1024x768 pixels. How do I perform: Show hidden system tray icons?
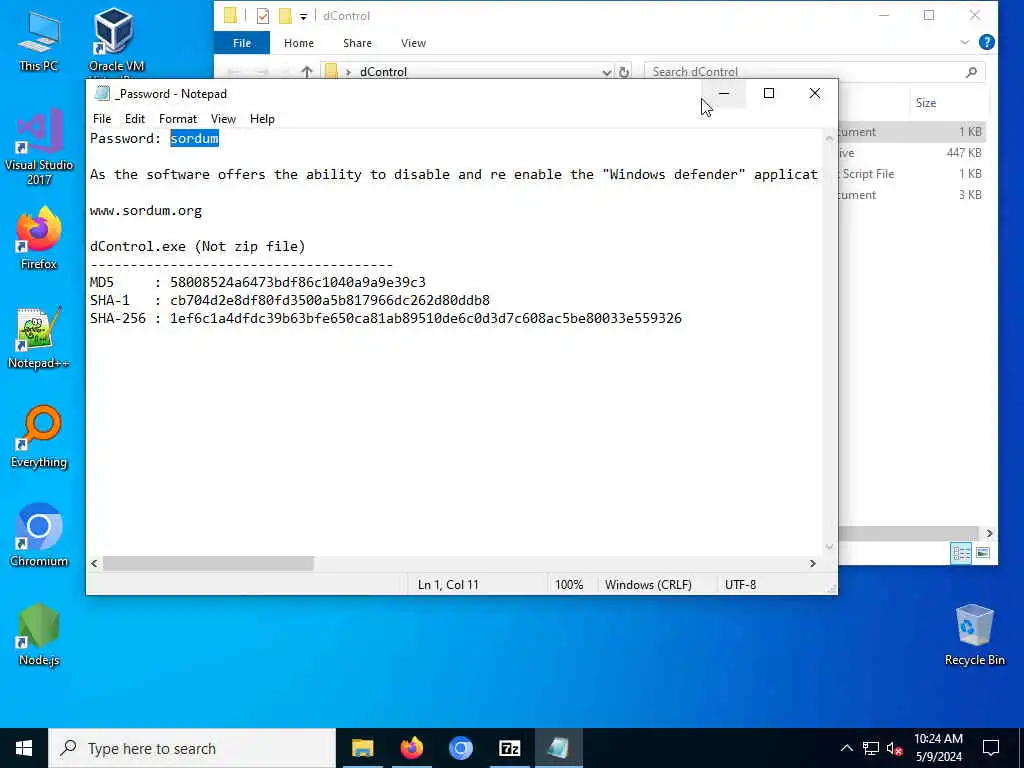(x=846, y=748)
